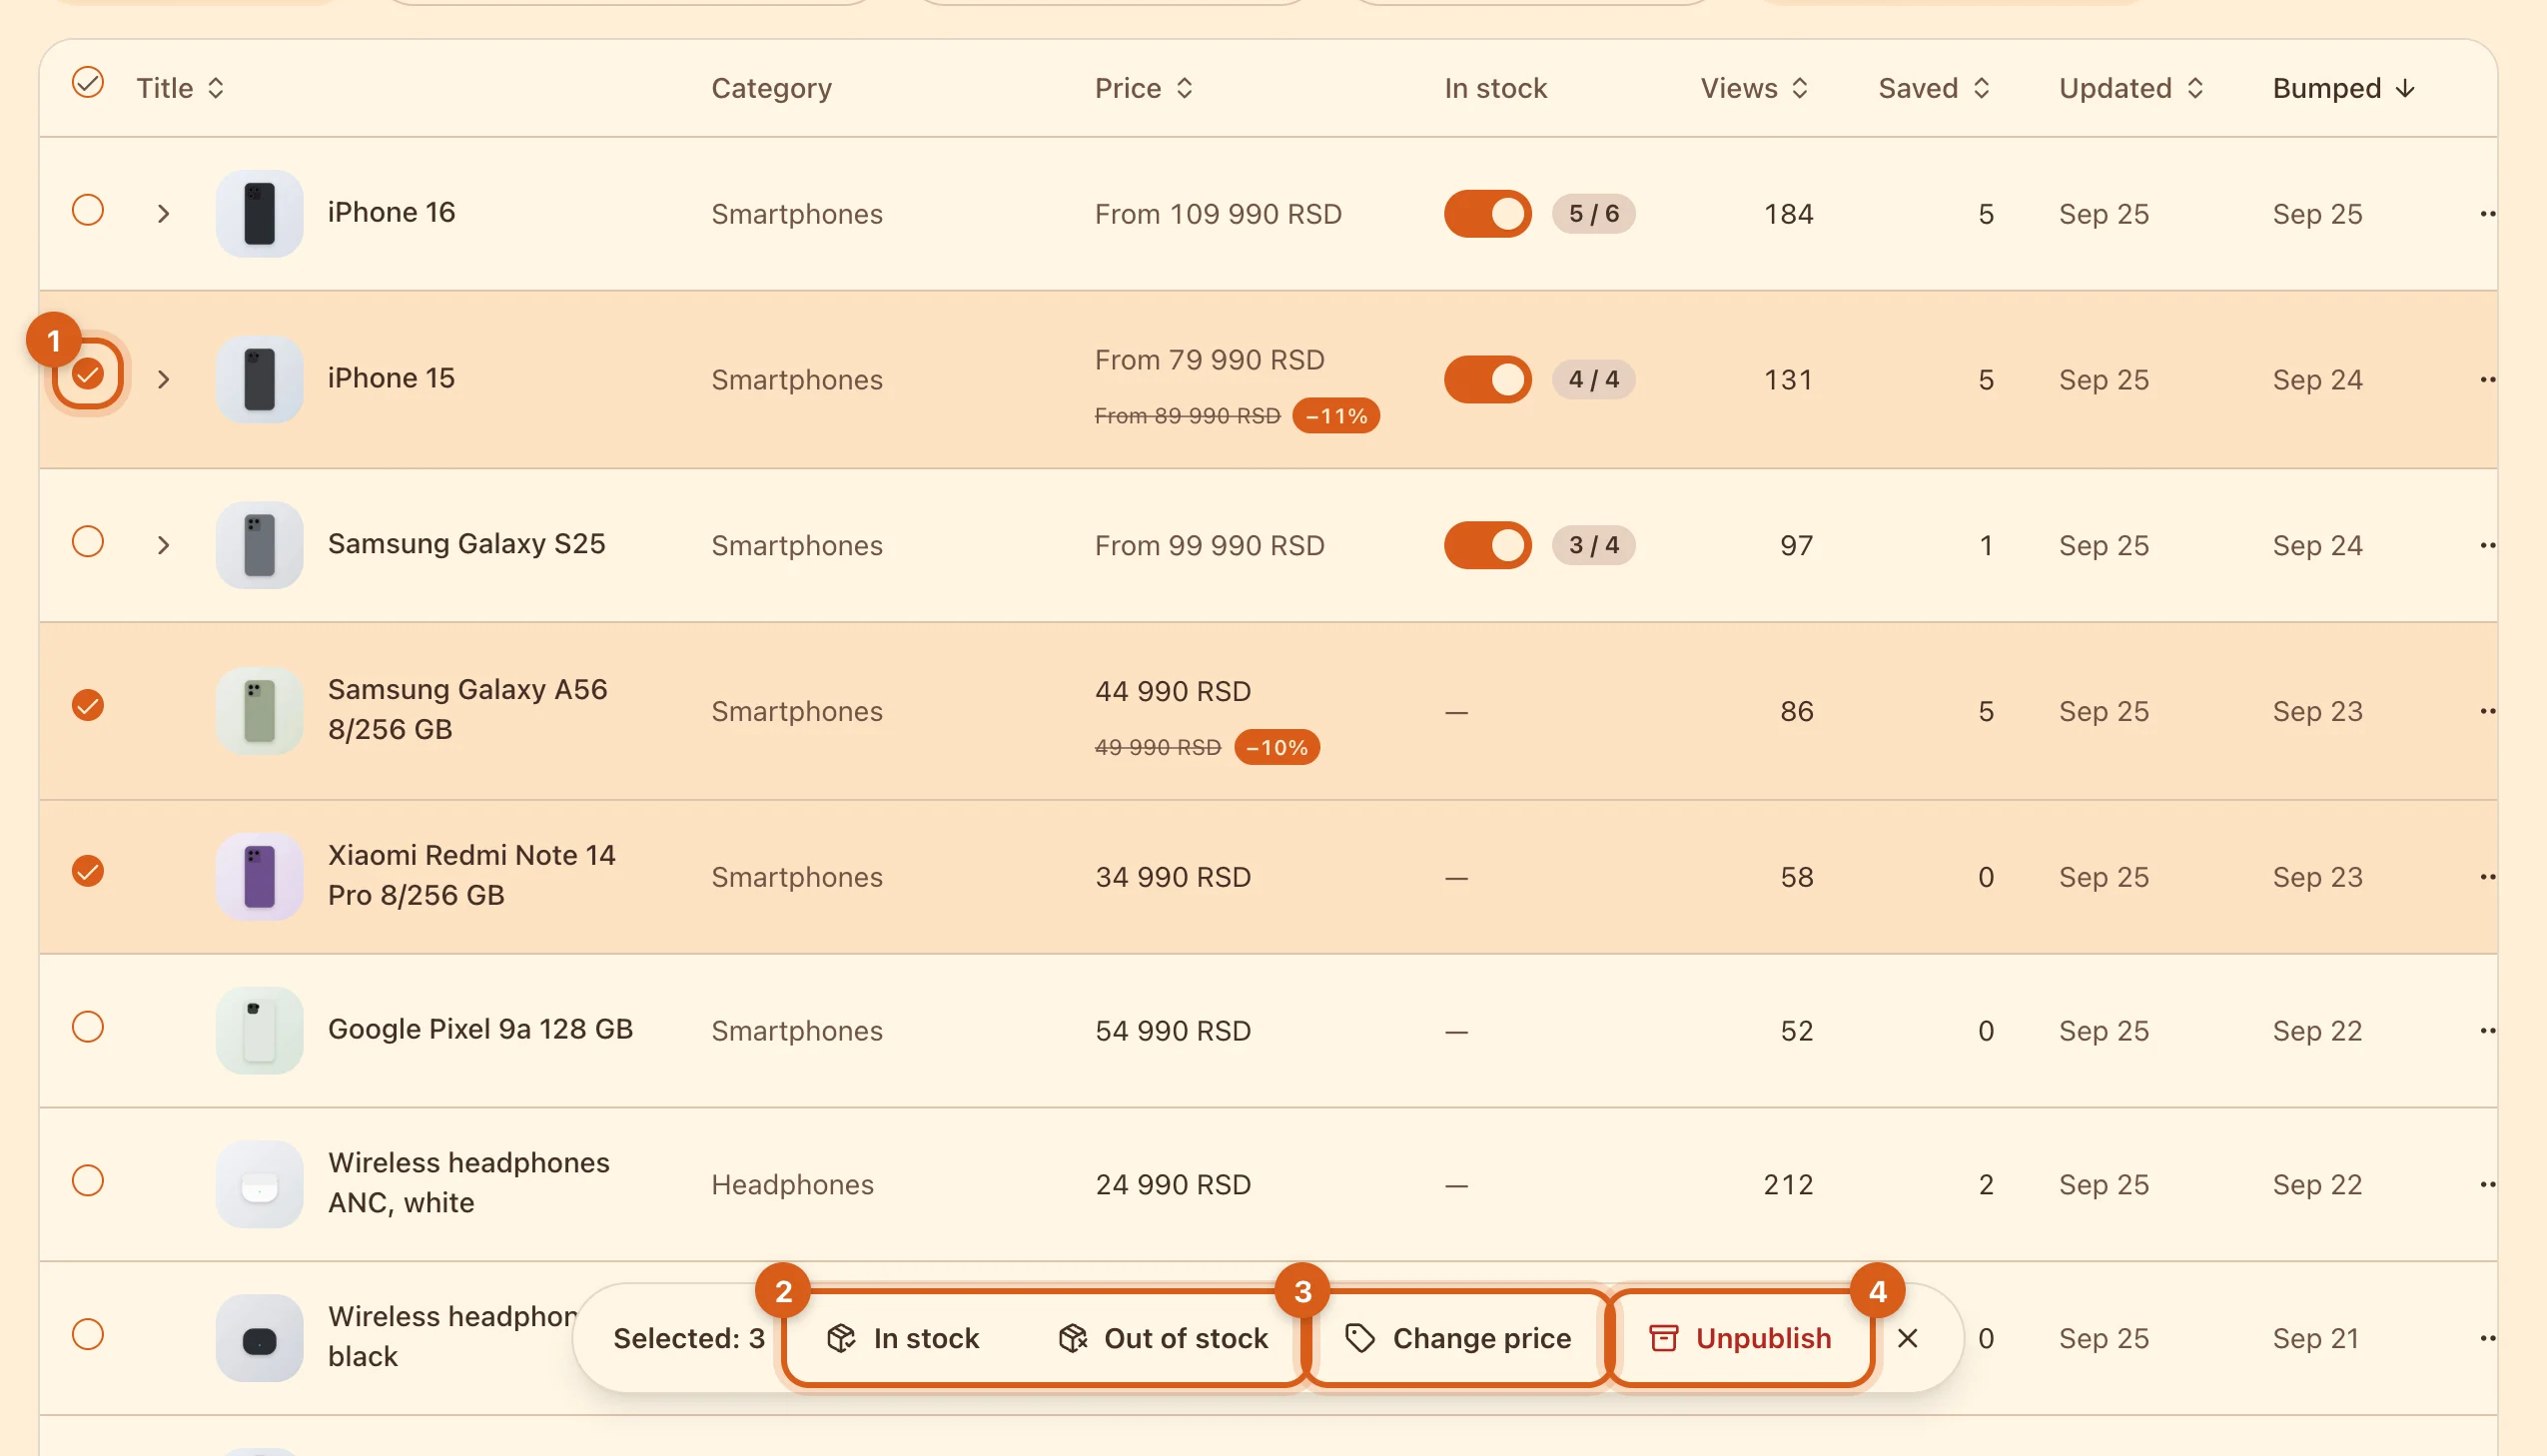
Task: Open more options for black wireless headphones
Action: [x=2487, y=1339]
